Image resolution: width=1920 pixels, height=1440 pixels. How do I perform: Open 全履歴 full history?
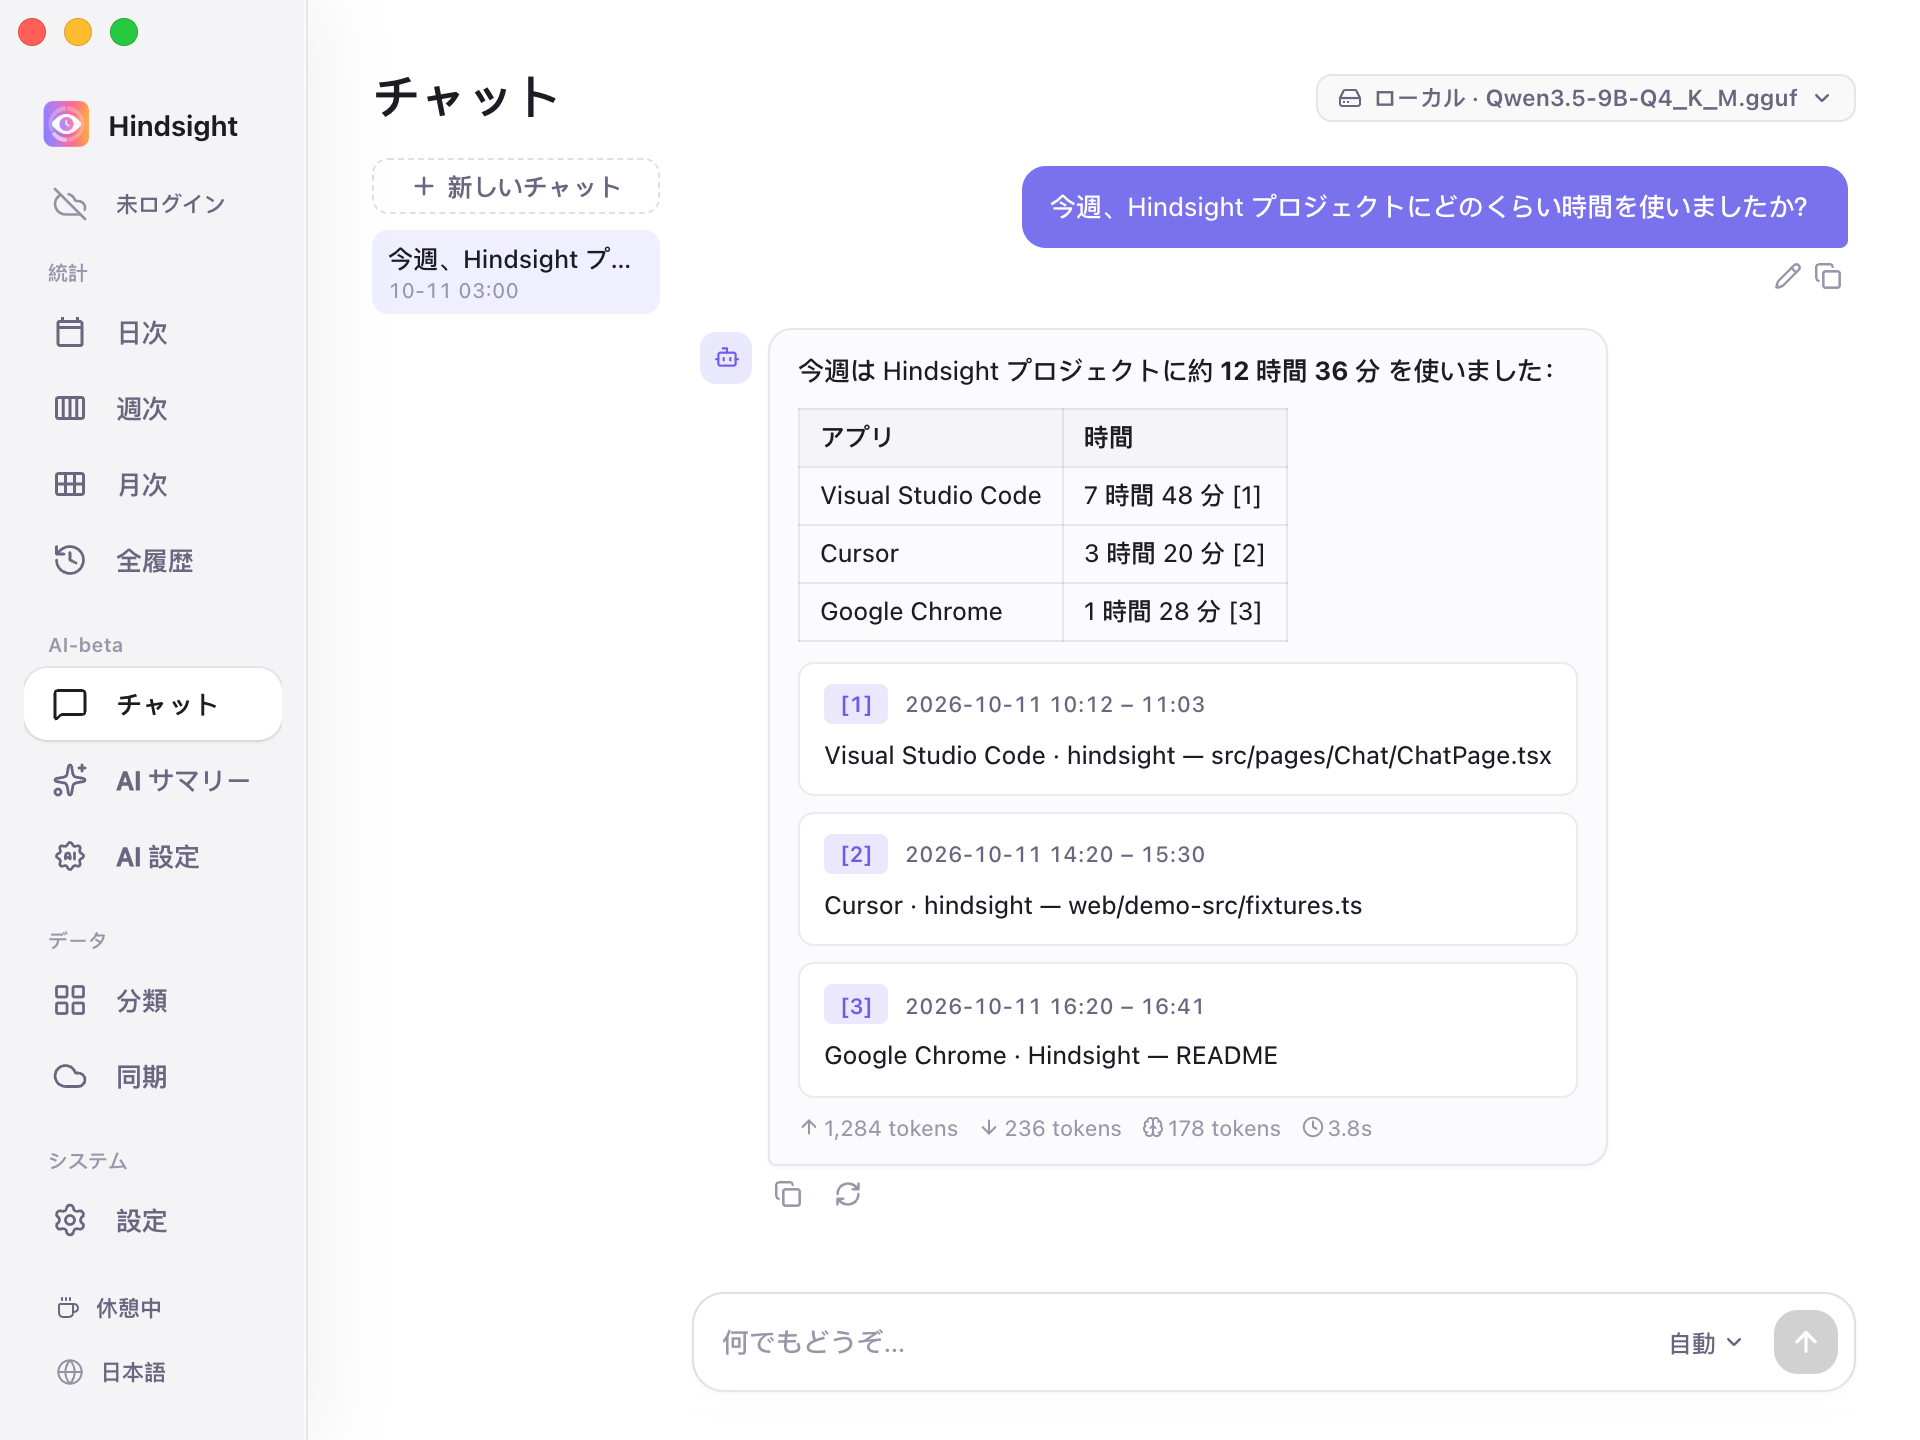pos(152,560)
